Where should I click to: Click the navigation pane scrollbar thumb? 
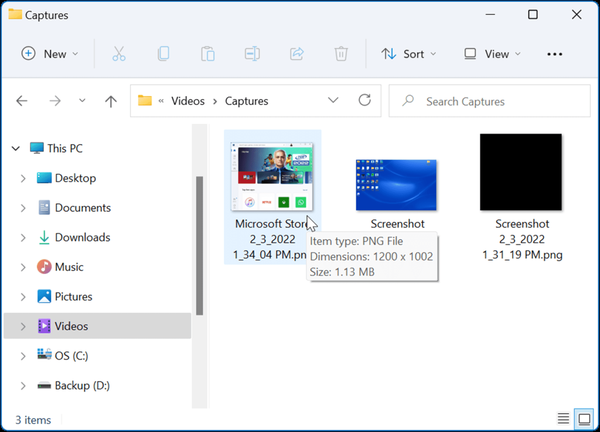pyautogui.click(x=199, y=245)
